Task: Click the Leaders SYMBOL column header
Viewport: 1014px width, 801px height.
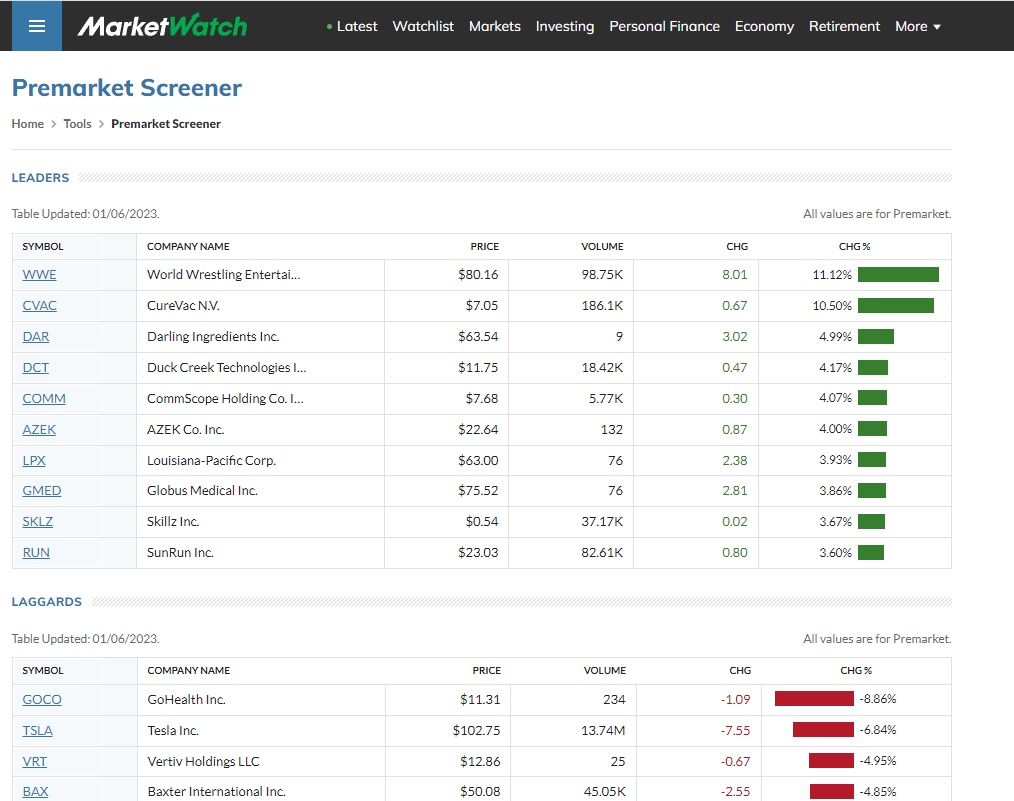Action: point(43,246)
